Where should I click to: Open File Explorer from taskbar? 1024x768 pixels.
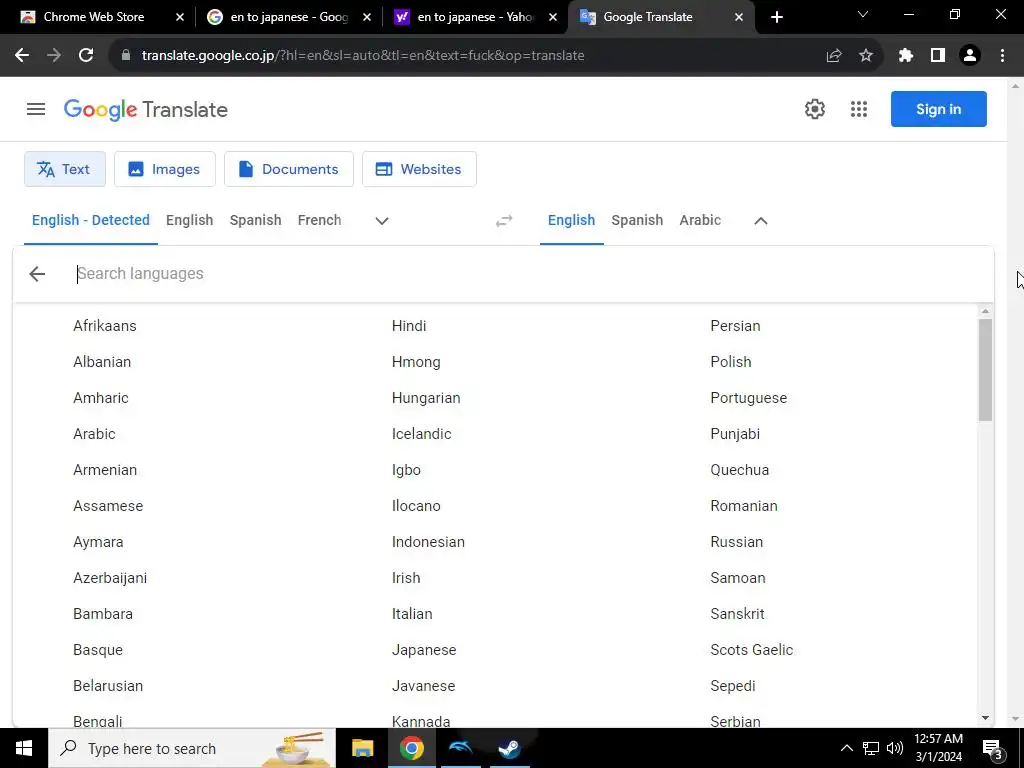[x=362, y=748]
